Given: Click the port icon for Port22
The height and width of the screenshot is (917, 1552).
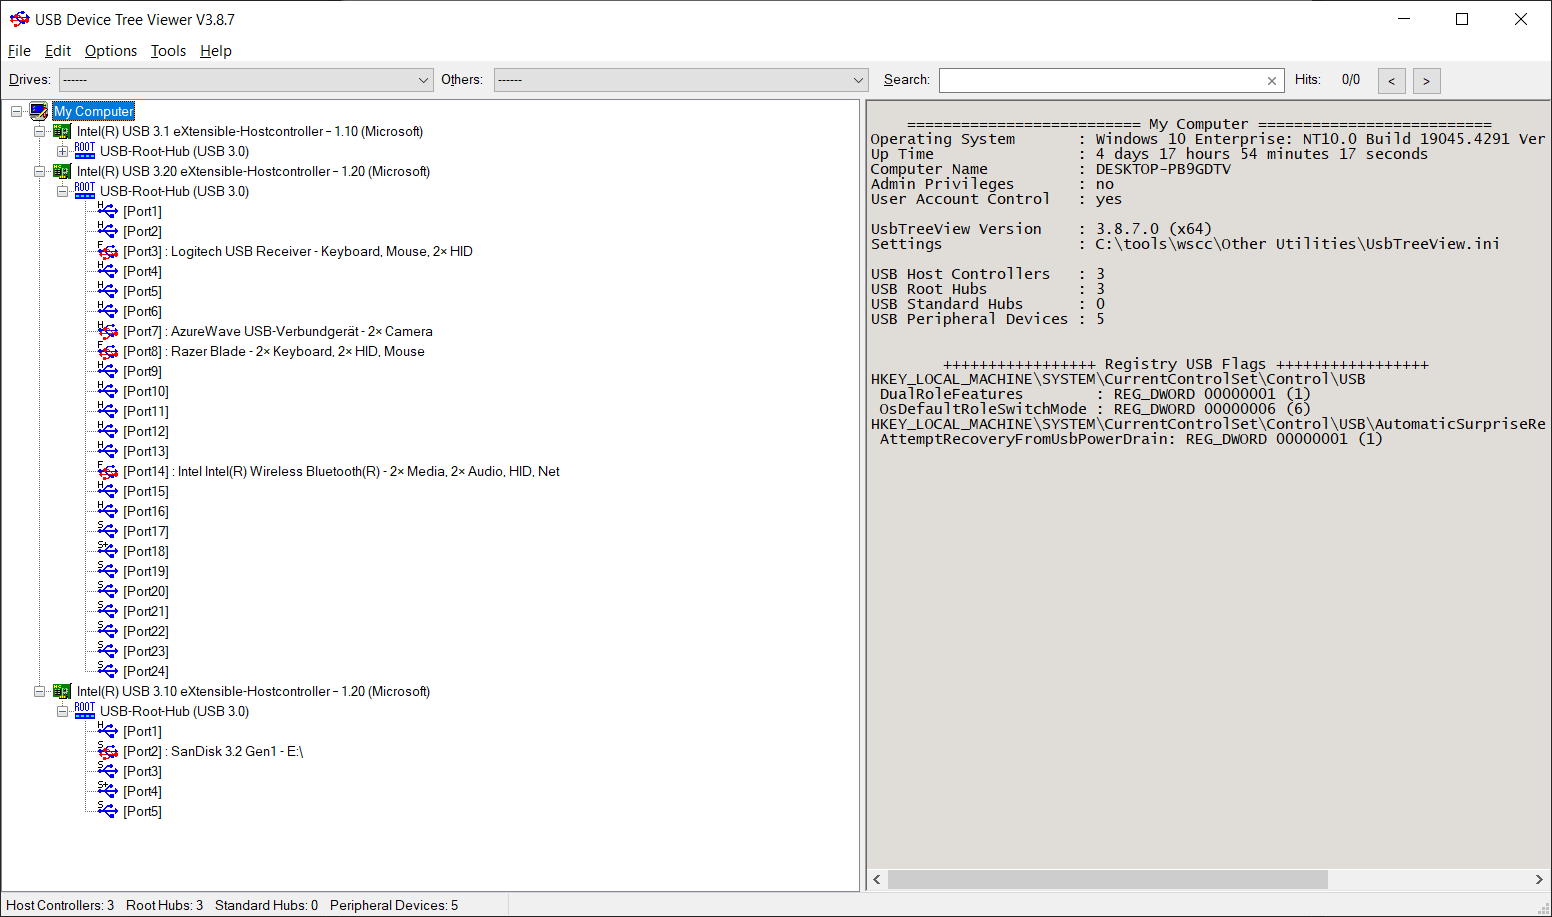Looking at the screenshot, I should (108, 631).
